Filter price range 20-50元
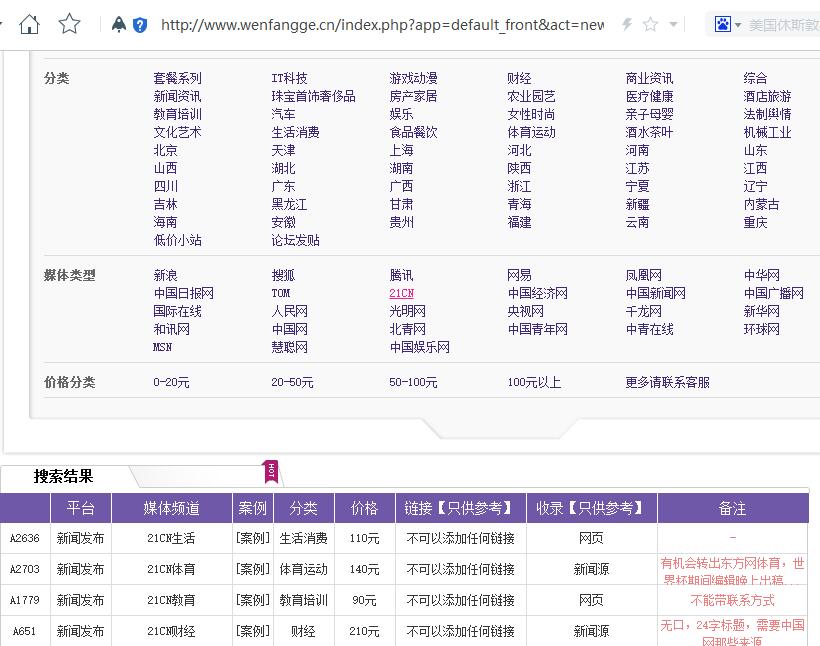 [292, 382]
